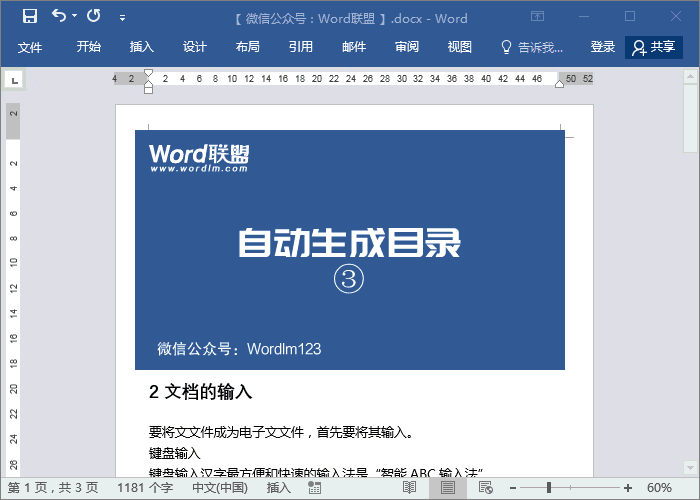This screenshot has width=700, height=500.
Task: Switch to the 邮件 tab
Action: (354, 46)
